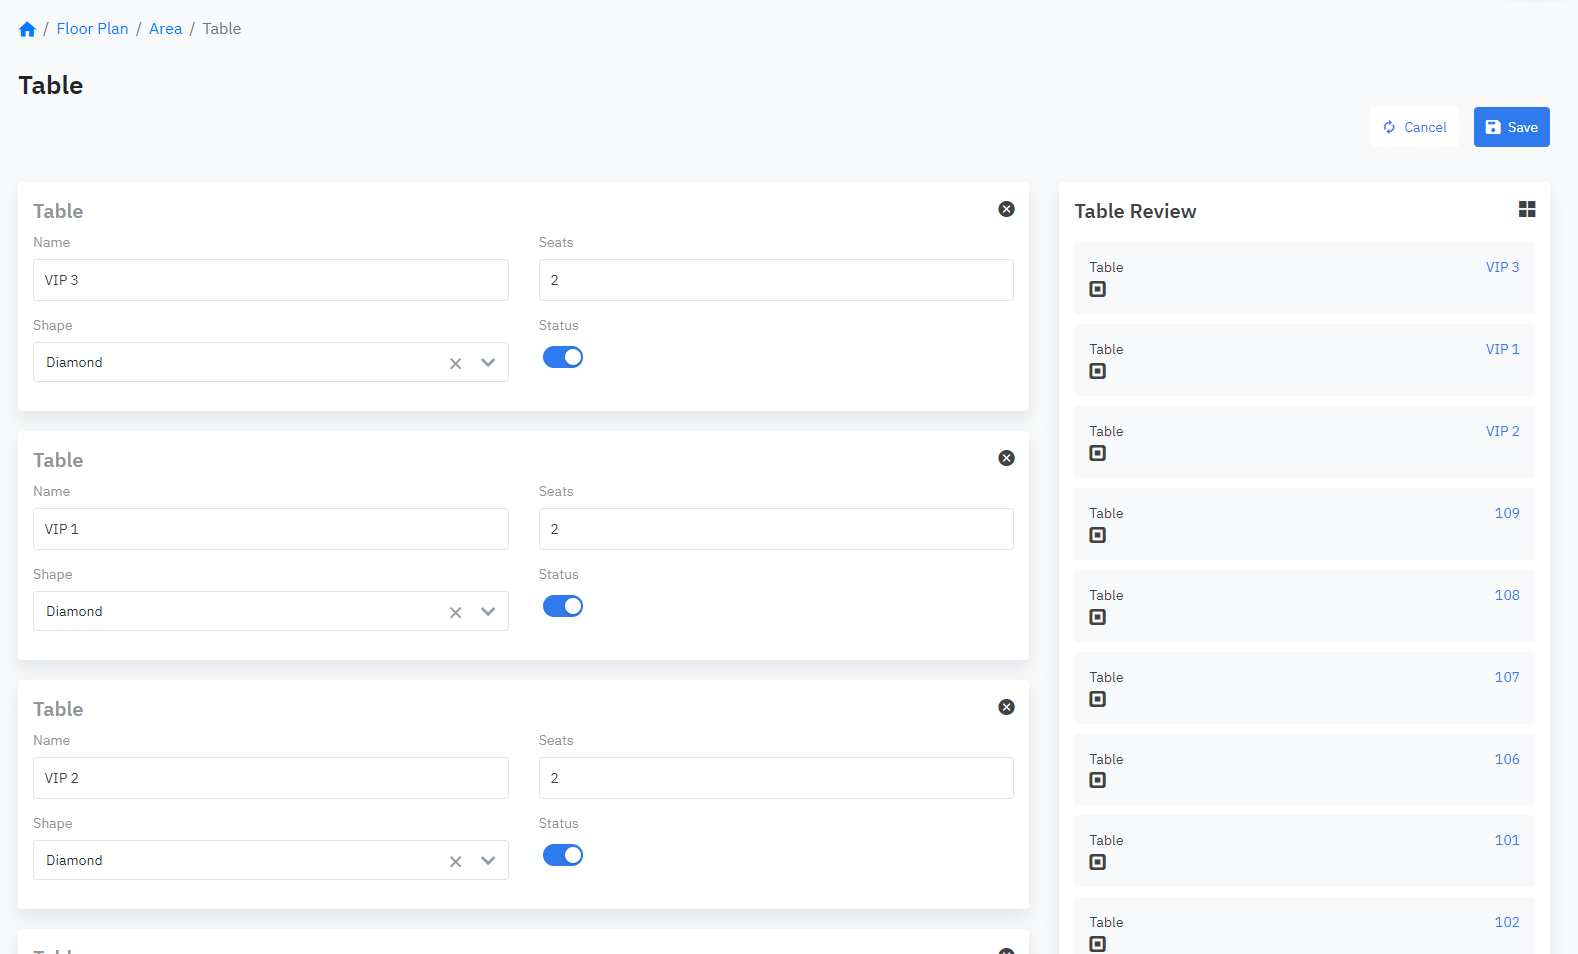
Task: Remove the VIP 2 table card
Action: (1006, 707)
